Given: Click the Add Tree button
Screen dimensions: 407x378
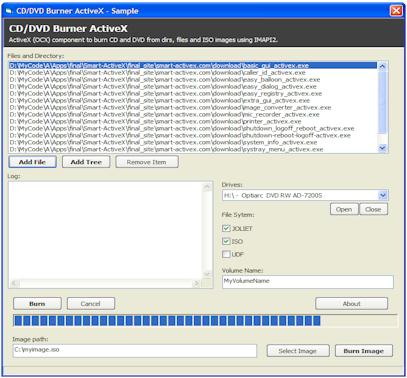Looking at the screenshot, I should [x=86, y=162].
